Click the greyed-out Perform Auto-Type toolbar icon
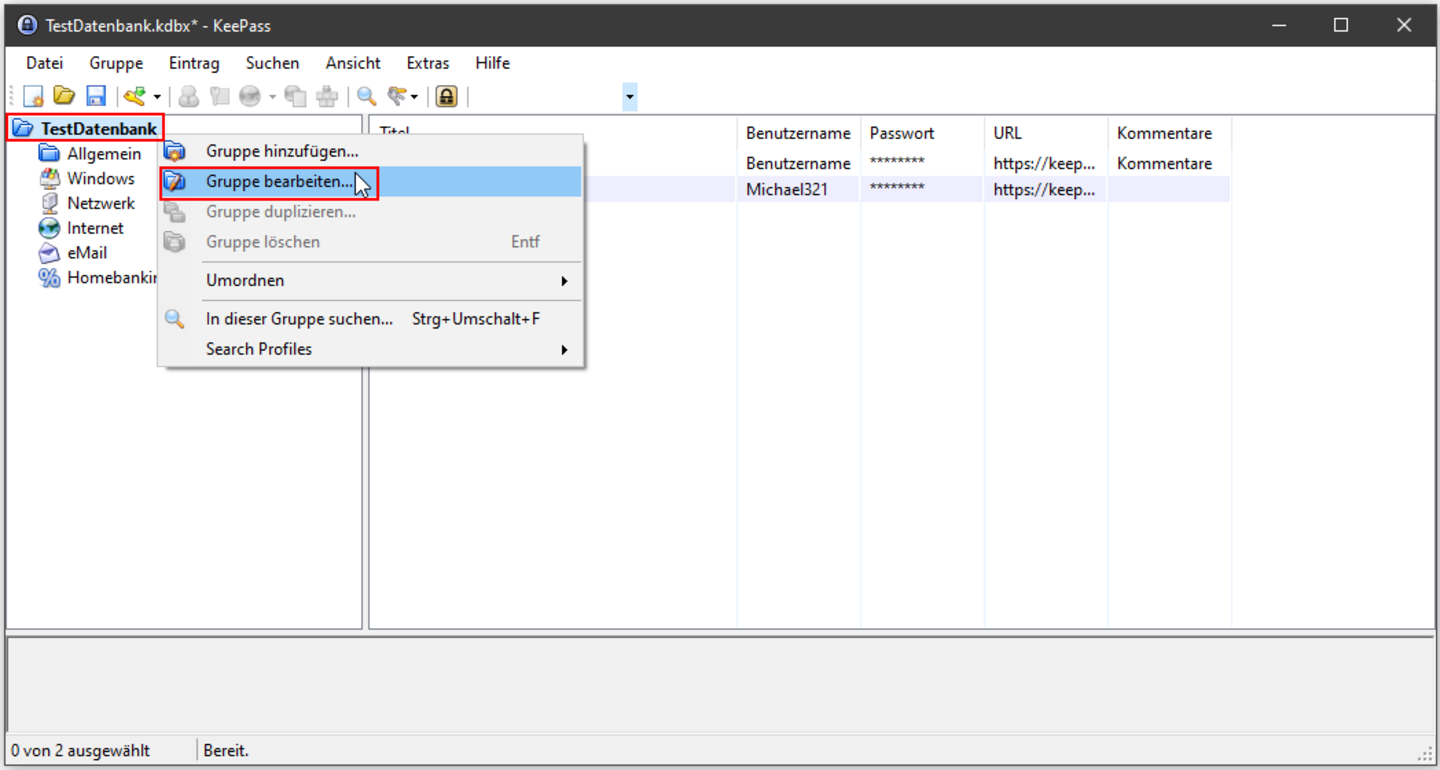 (327, 96)
